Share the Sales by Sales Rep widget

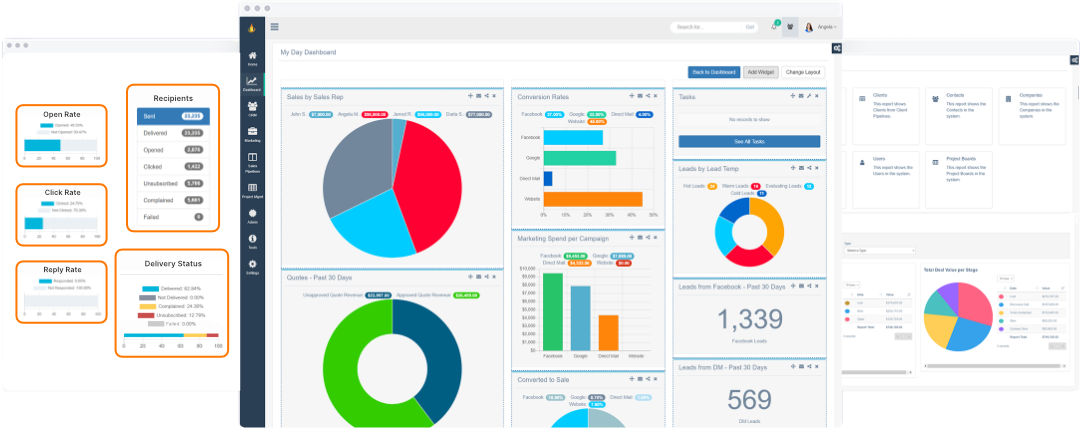(486, 96)
